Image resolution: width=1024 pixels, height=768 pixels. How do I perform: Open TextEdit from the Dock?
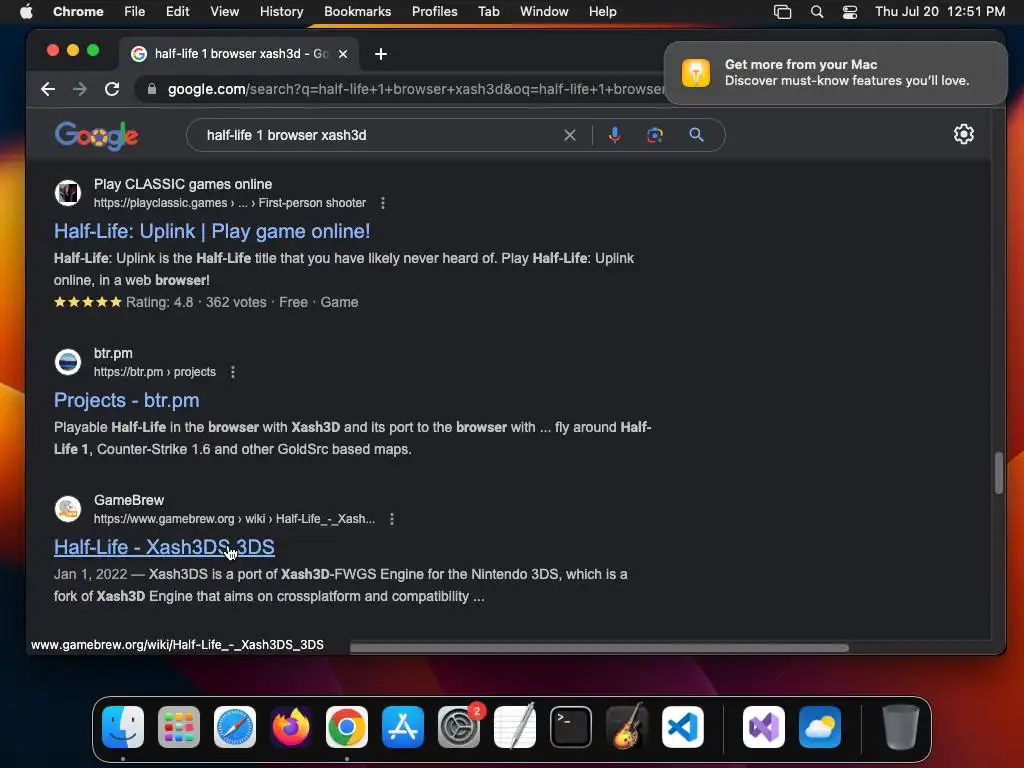tap(515, 727)
